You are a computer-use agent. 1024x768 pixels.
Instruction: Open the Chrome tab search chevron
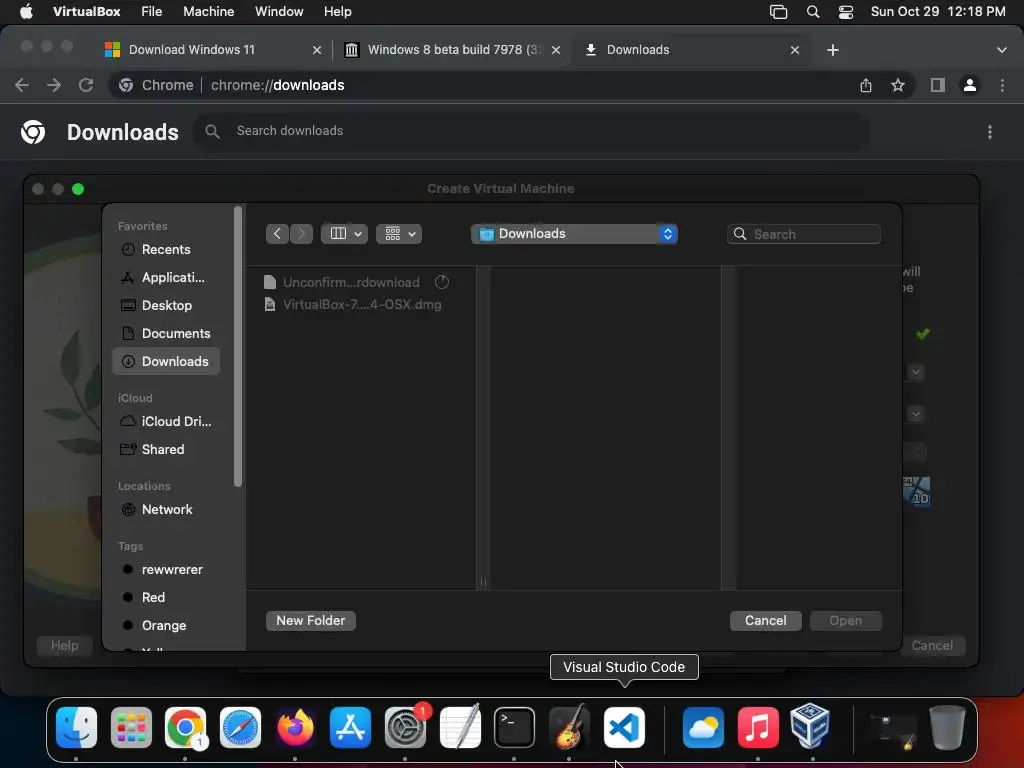tap(1002, 50)
